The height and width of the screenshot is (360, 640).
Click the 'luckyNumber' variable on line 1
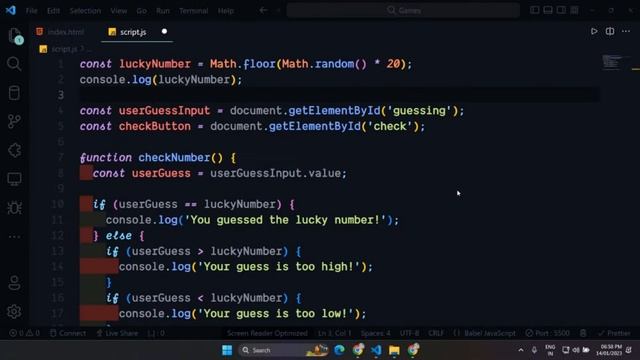click(x=155, y=64)
